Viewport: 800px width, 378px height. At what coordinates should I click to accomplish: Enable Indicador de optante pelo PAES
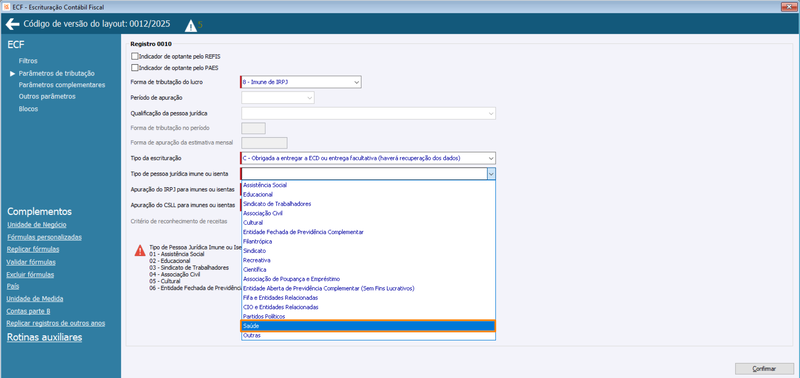[135, 67]
